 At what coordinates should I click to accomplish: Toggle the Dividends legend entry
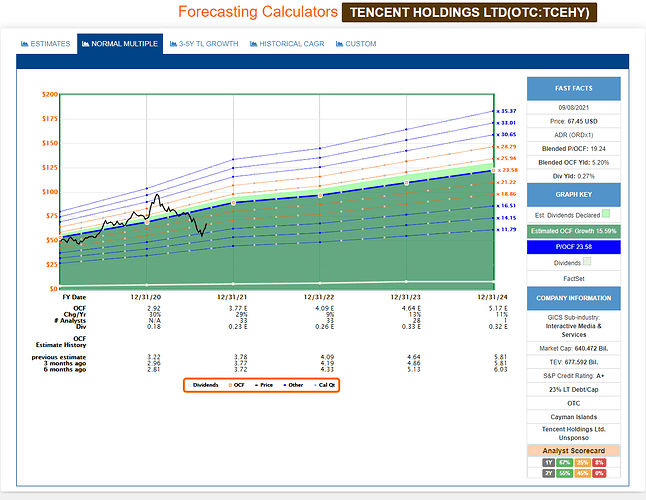coord(203,385)
